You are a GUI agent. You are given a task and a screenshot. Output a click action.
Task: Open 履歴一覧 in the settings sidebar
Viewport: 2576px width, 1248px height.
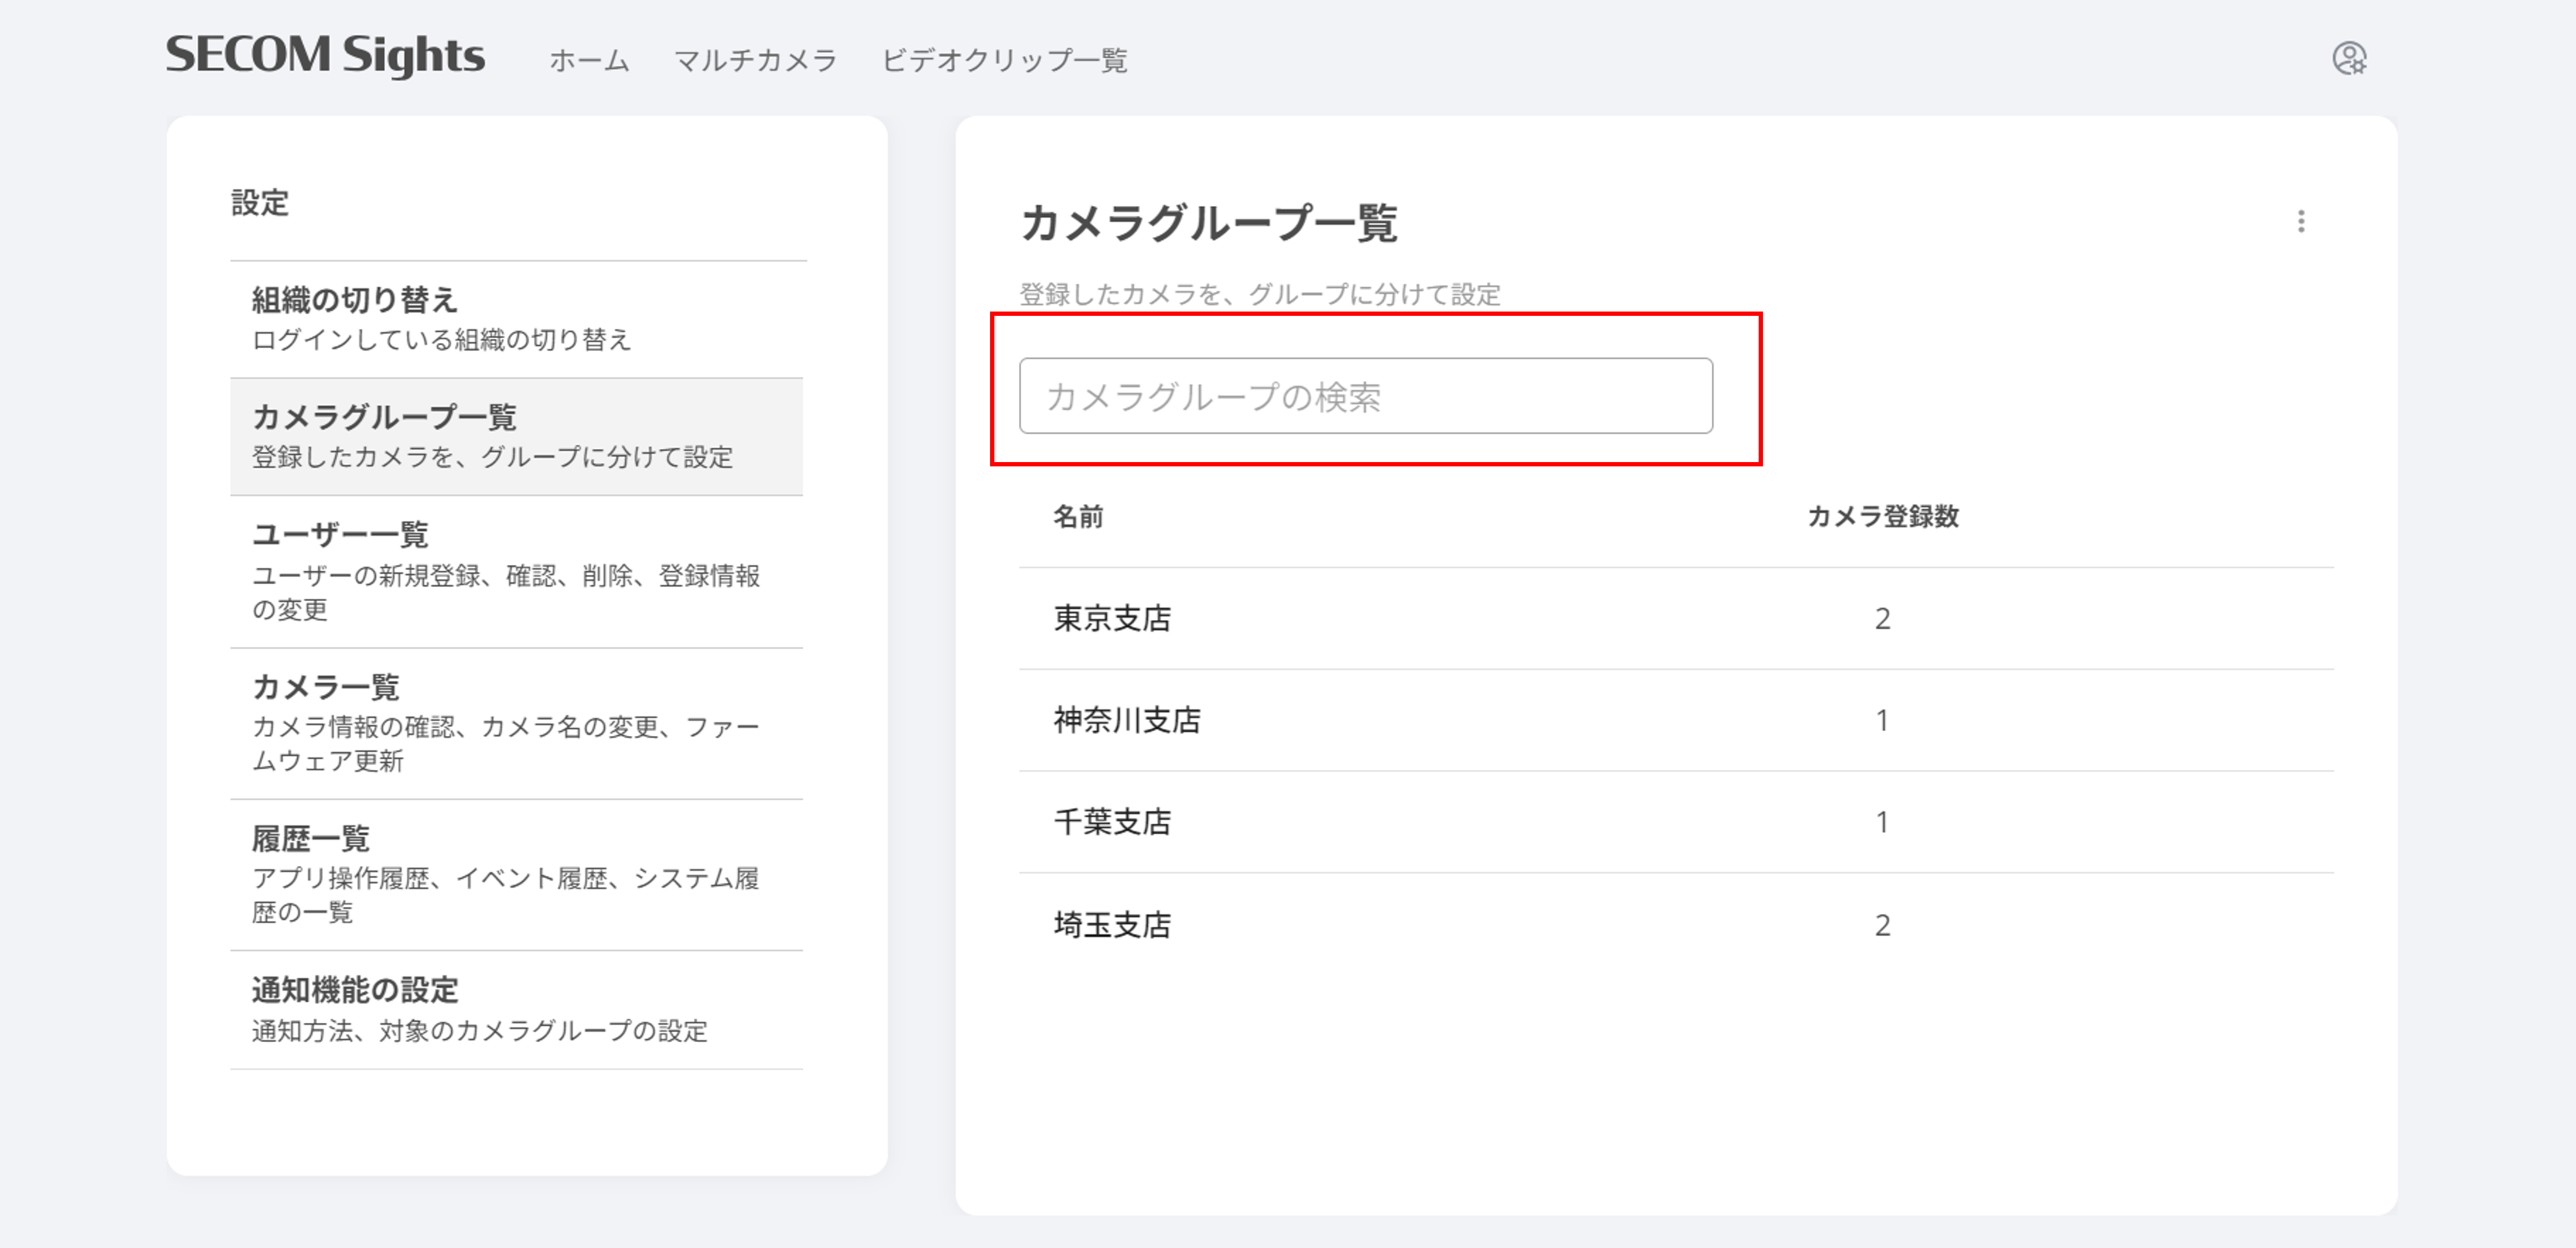[x=517, y=875]
